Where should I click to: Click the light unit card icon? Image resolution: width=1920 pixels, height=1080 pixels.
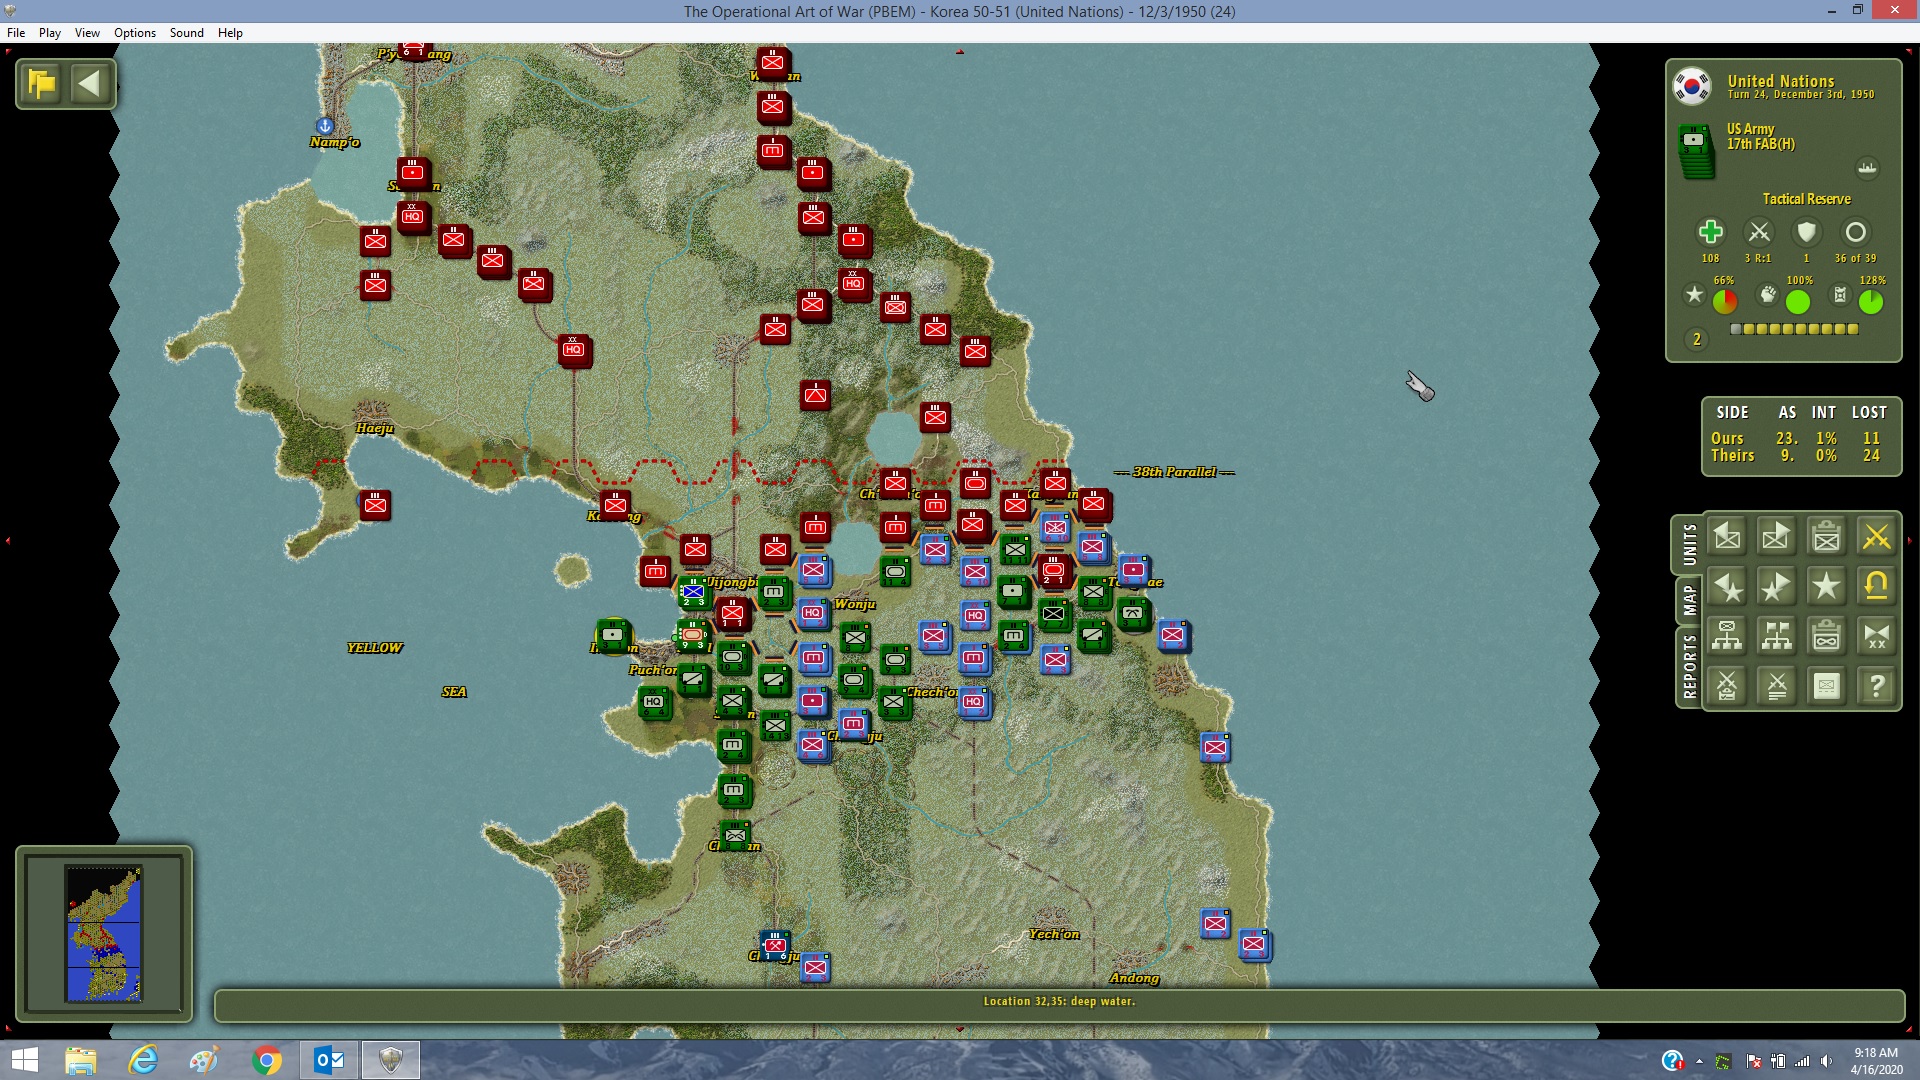tap(1827, 686)
